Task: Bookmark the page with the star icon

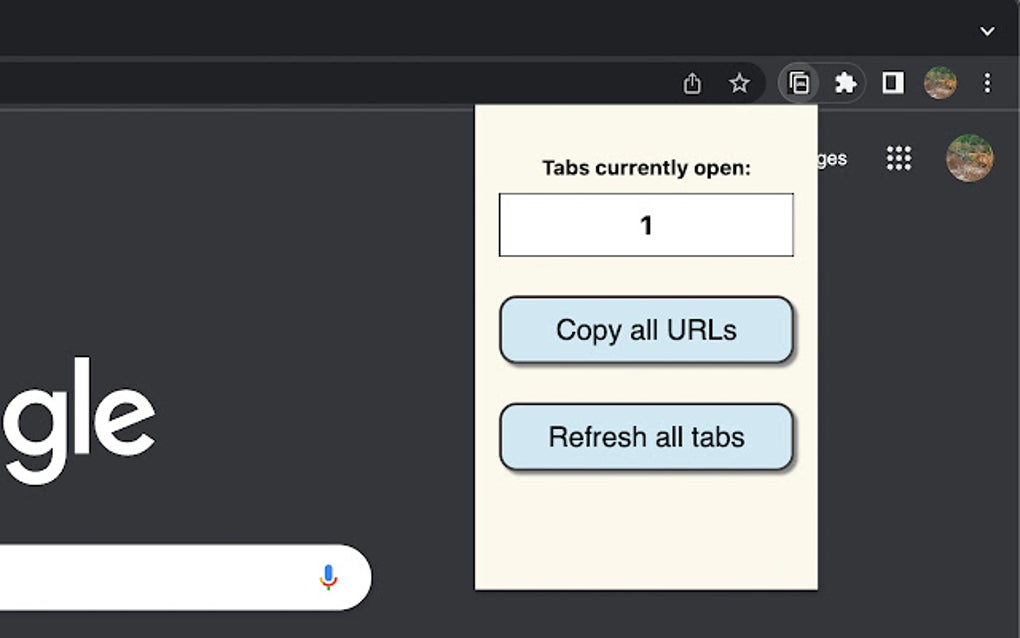Action: pyautogui.click(x=741, y=84)
